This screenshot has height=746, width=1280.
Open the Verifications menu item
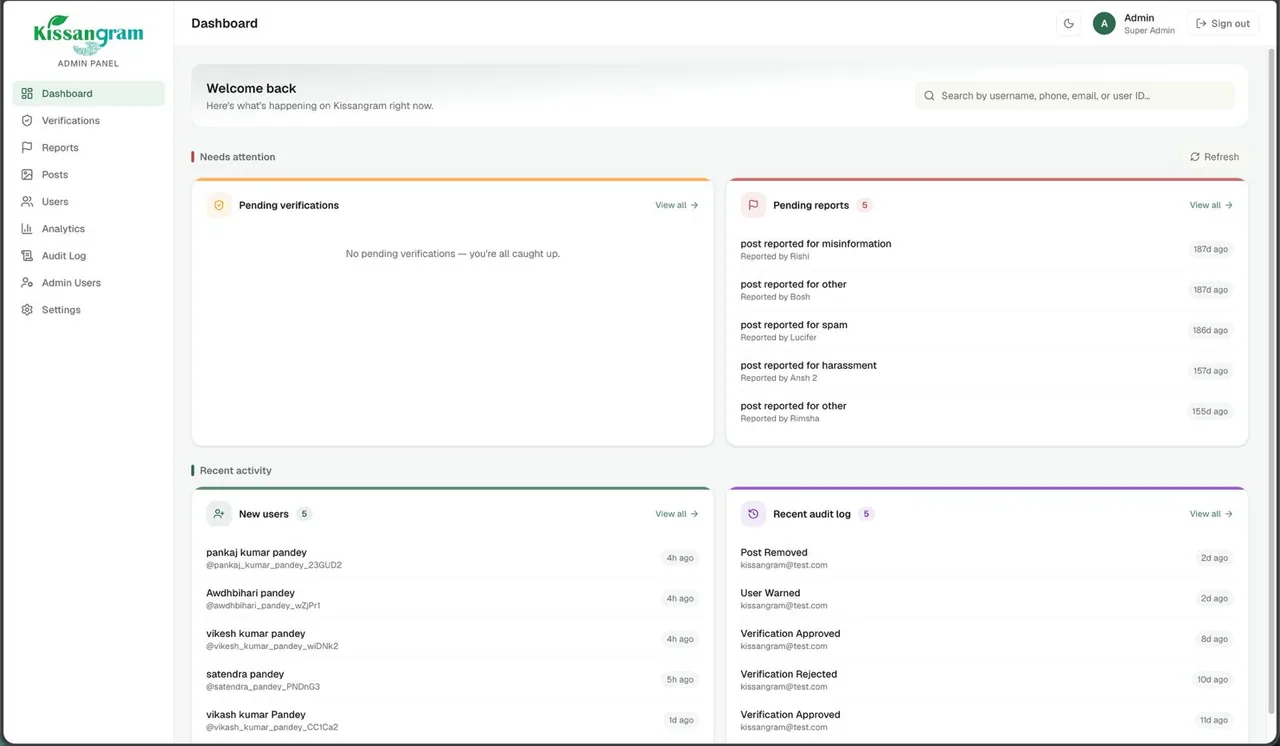pos(88,120)
